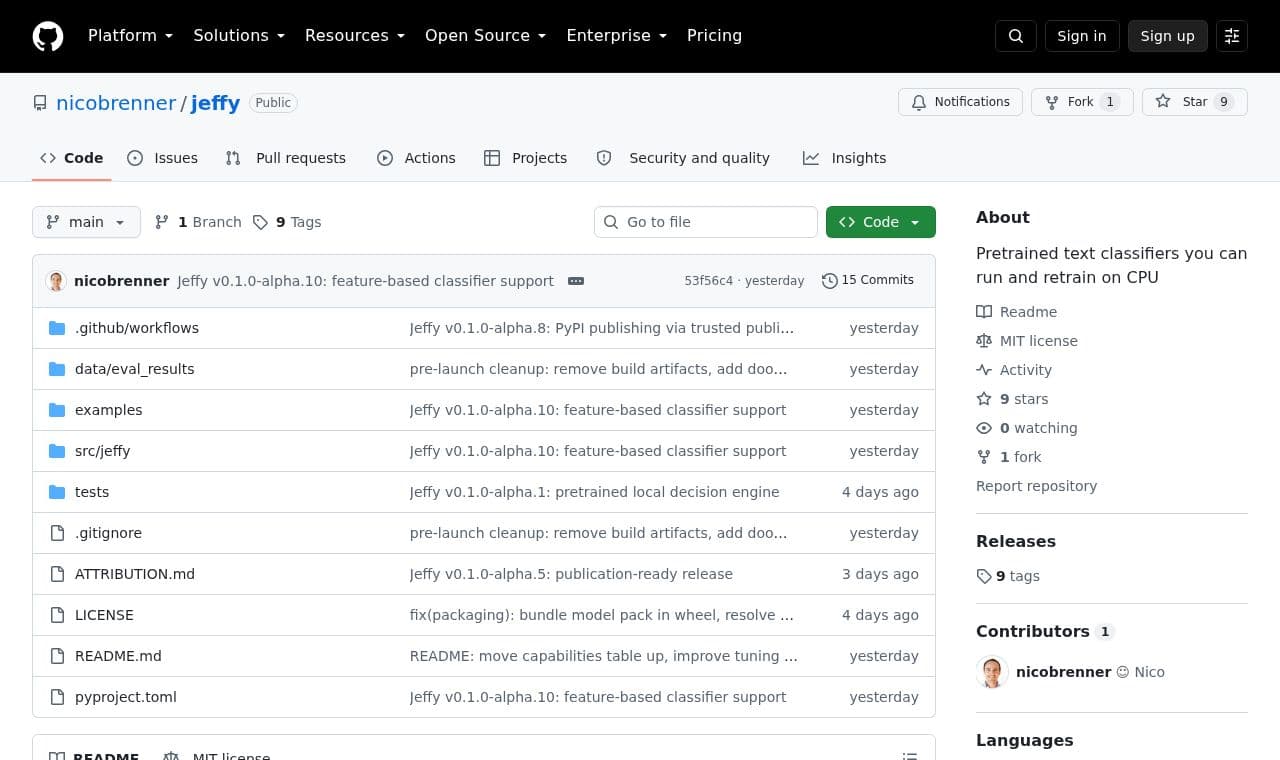Click the Sign up button
The image size is (1280, 760).
pos(1168,36)
